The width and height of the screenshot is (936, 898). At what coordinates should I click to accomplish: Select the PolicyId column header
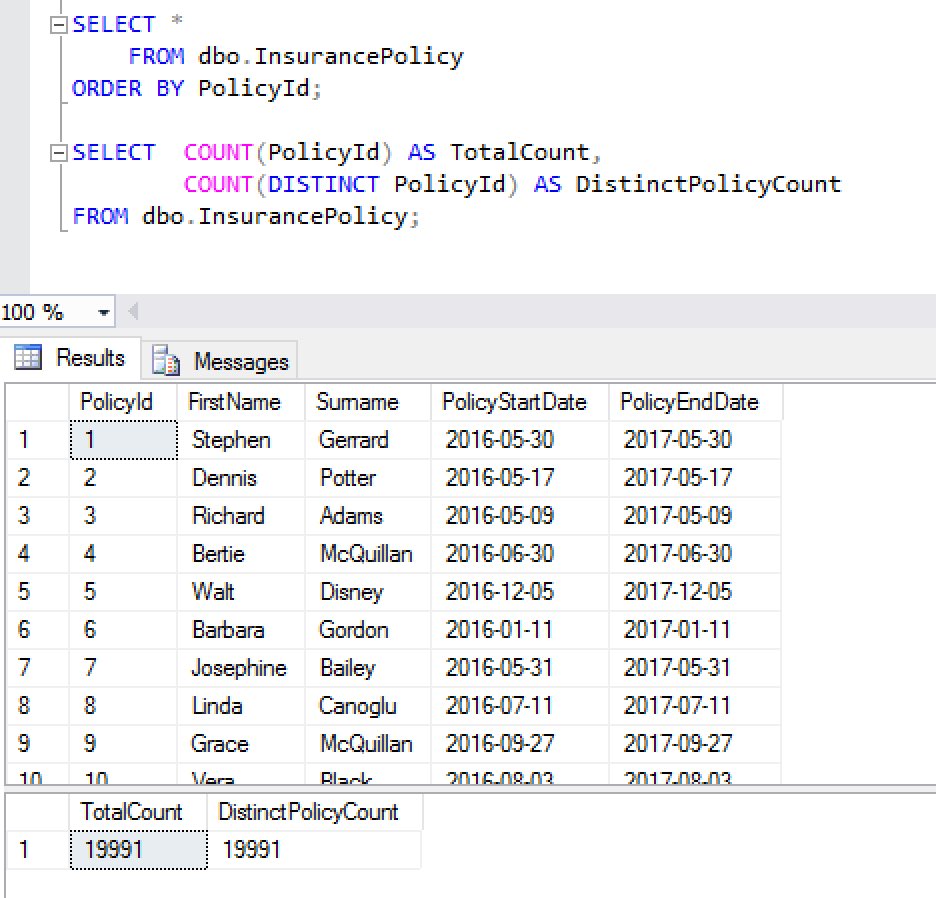coord(123,402)
